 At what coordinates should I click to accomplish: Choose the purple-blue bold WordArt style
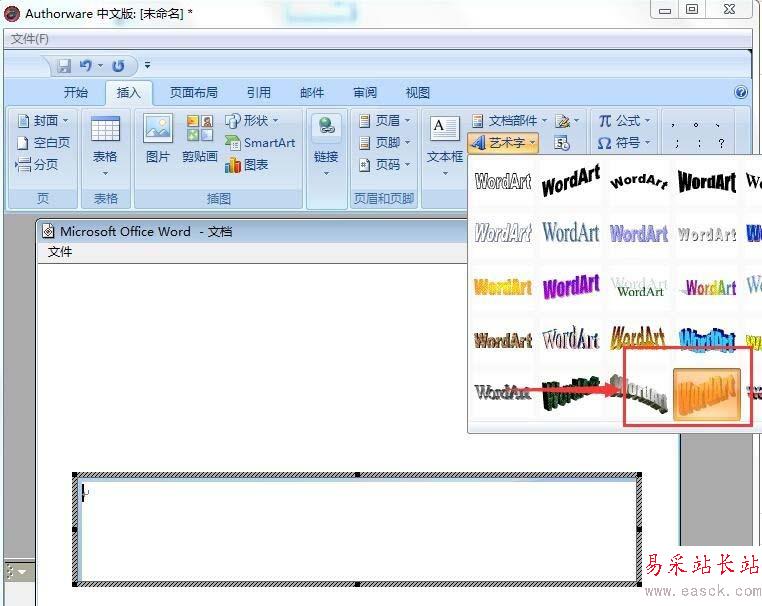tap(639, 234)
